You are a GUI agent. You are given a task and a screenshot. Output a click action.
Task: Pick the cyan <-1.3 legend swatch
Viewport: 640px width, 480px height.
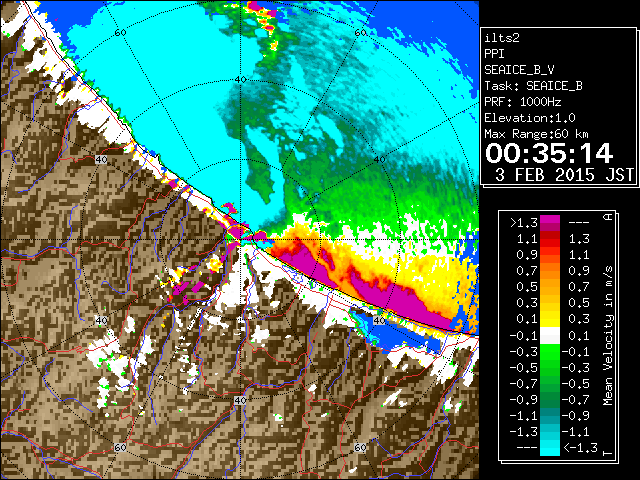tap(550, 447)
